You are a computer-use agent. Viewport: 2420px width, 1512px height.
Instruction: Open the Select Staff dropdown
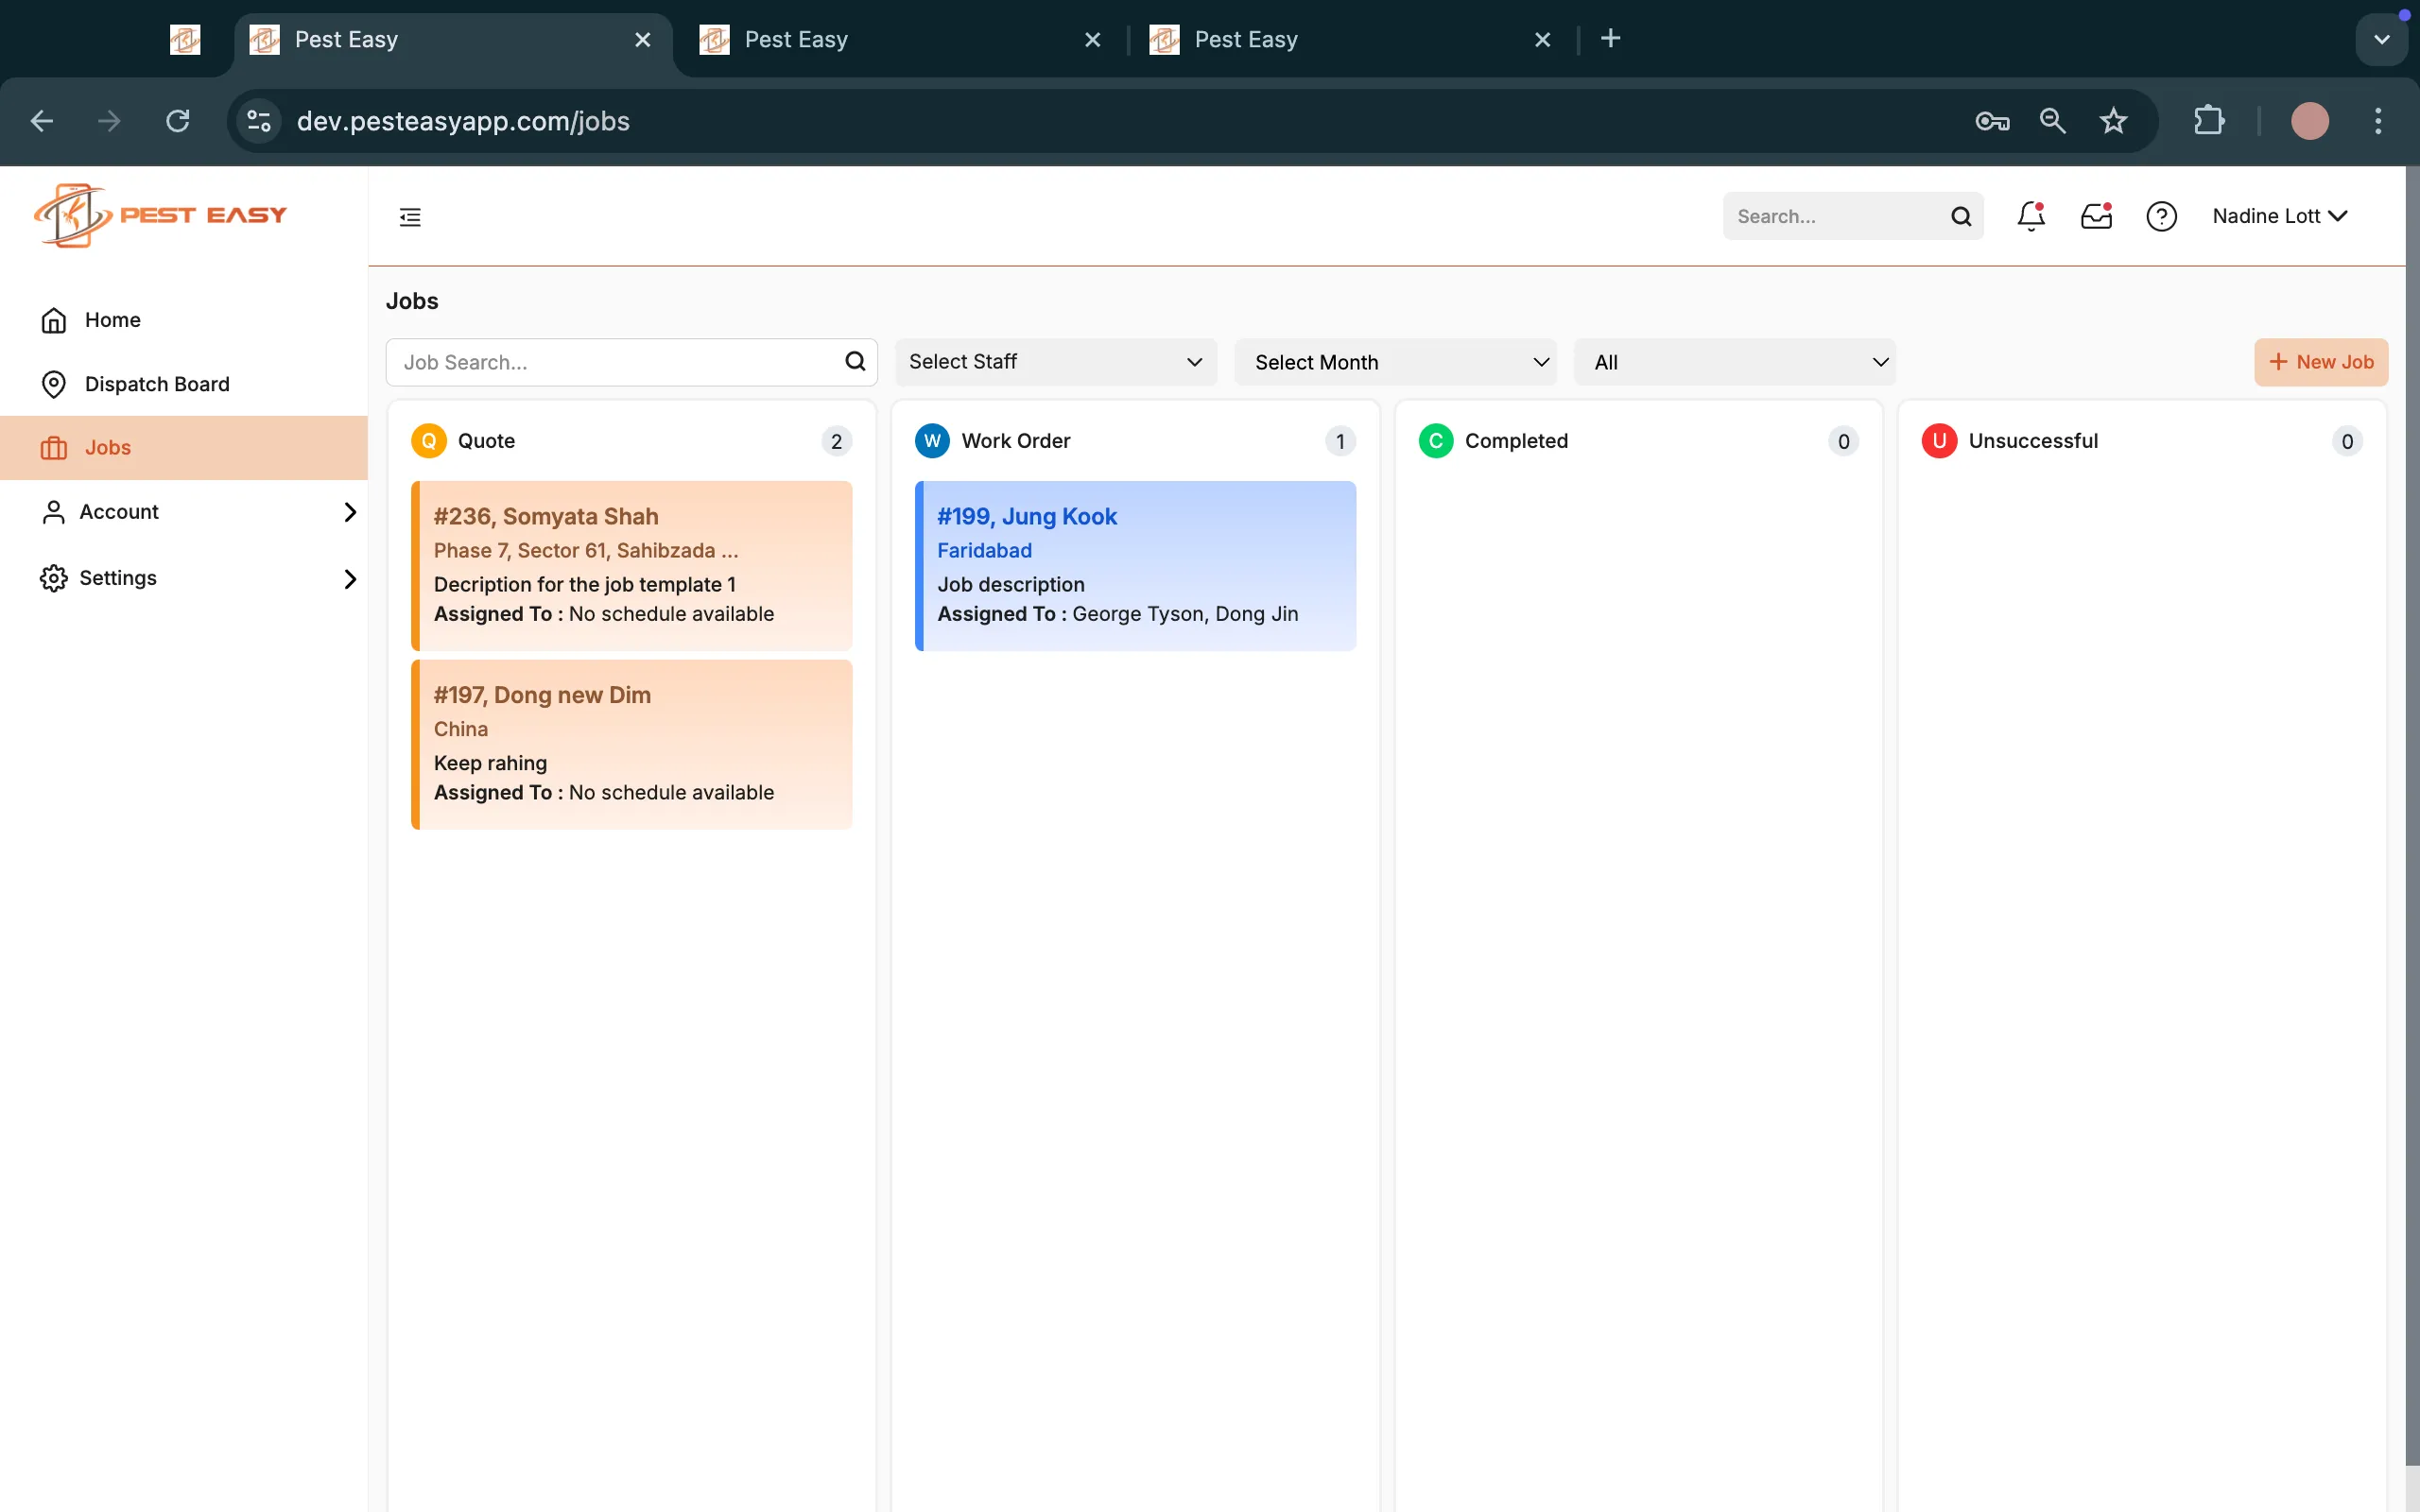click(1055, 362)
